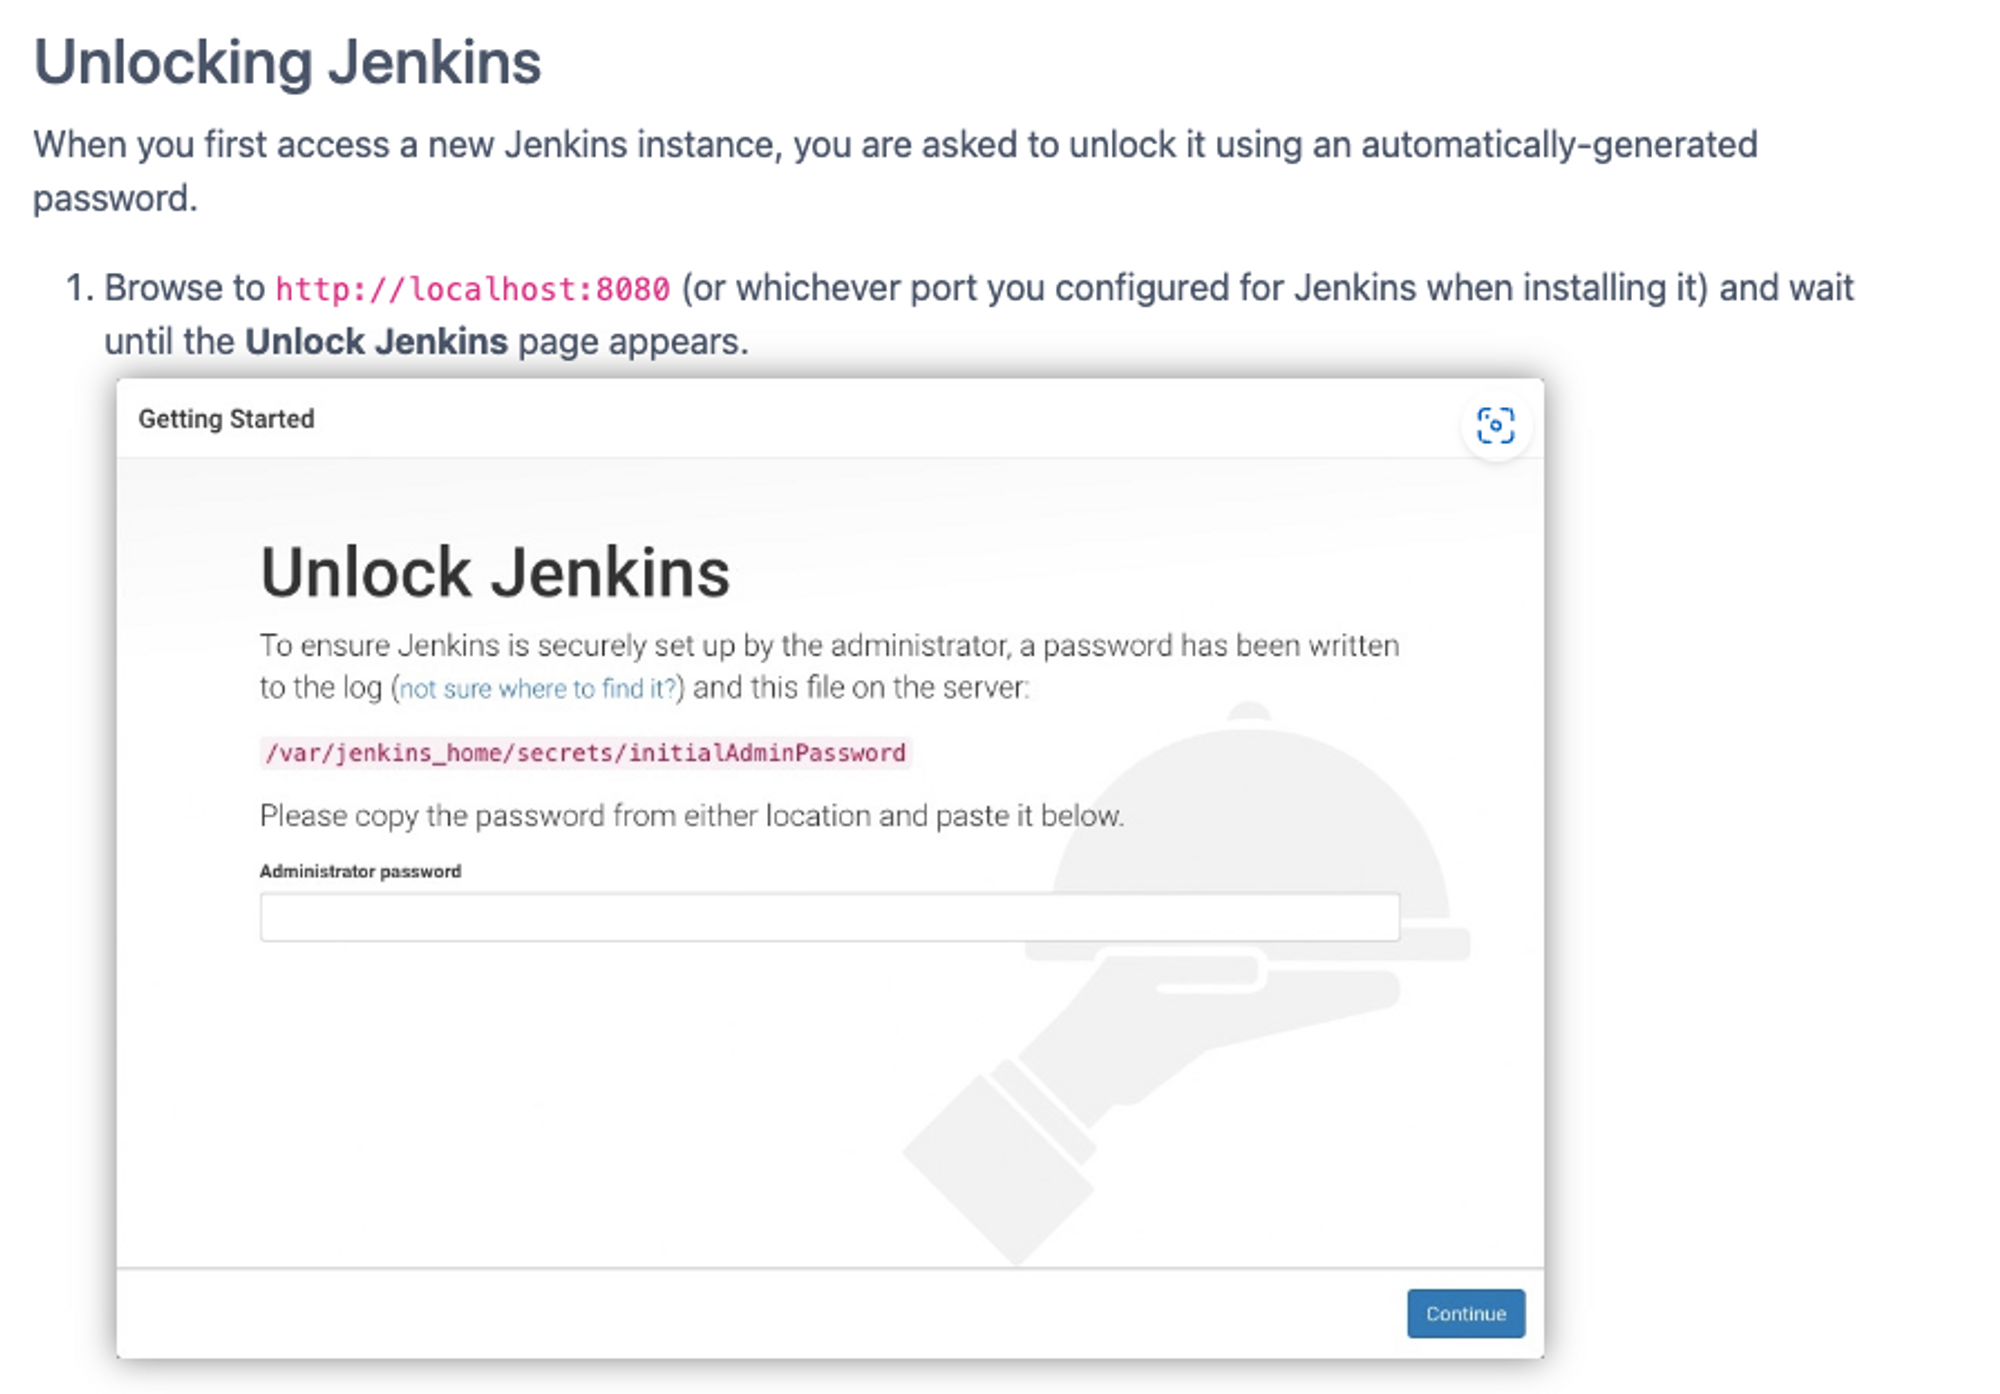This screenshot has width=2000, height=1394.
Task: Click the Please copy the password sentence
Action: point(691,815)
